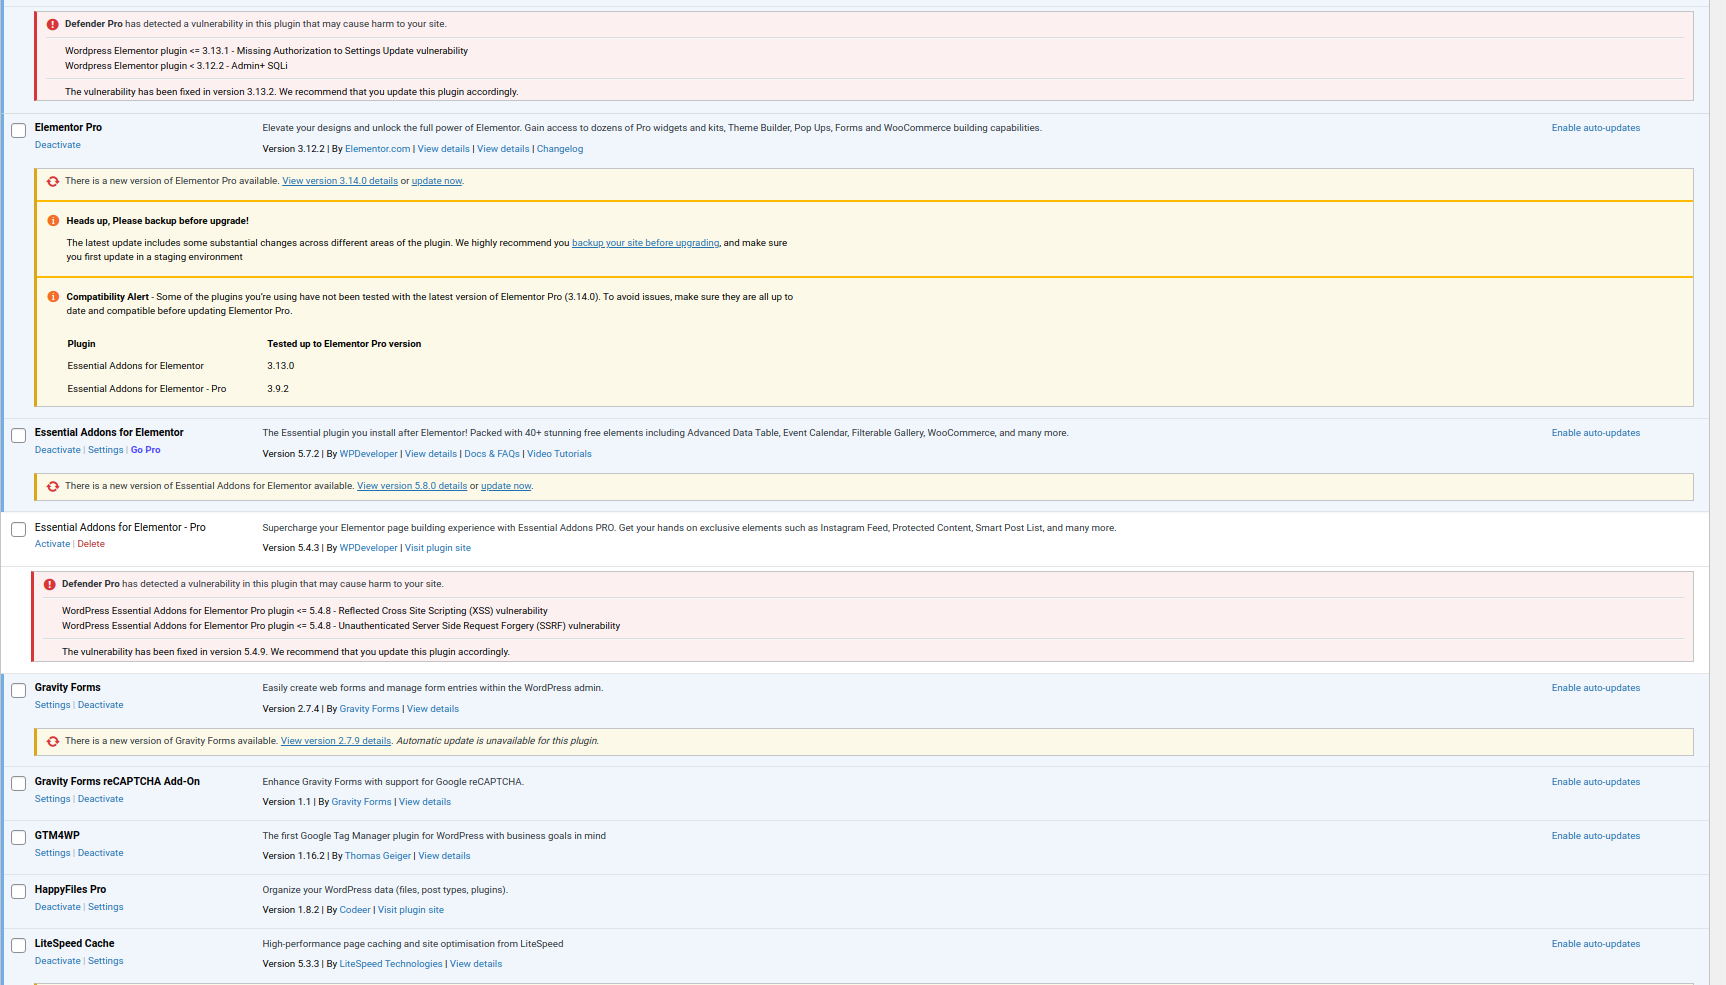This screenshot has width=1726, height=985.
Task: Check the LiteSpeed Cache plugin checkbox
Action: click(19, 946)
